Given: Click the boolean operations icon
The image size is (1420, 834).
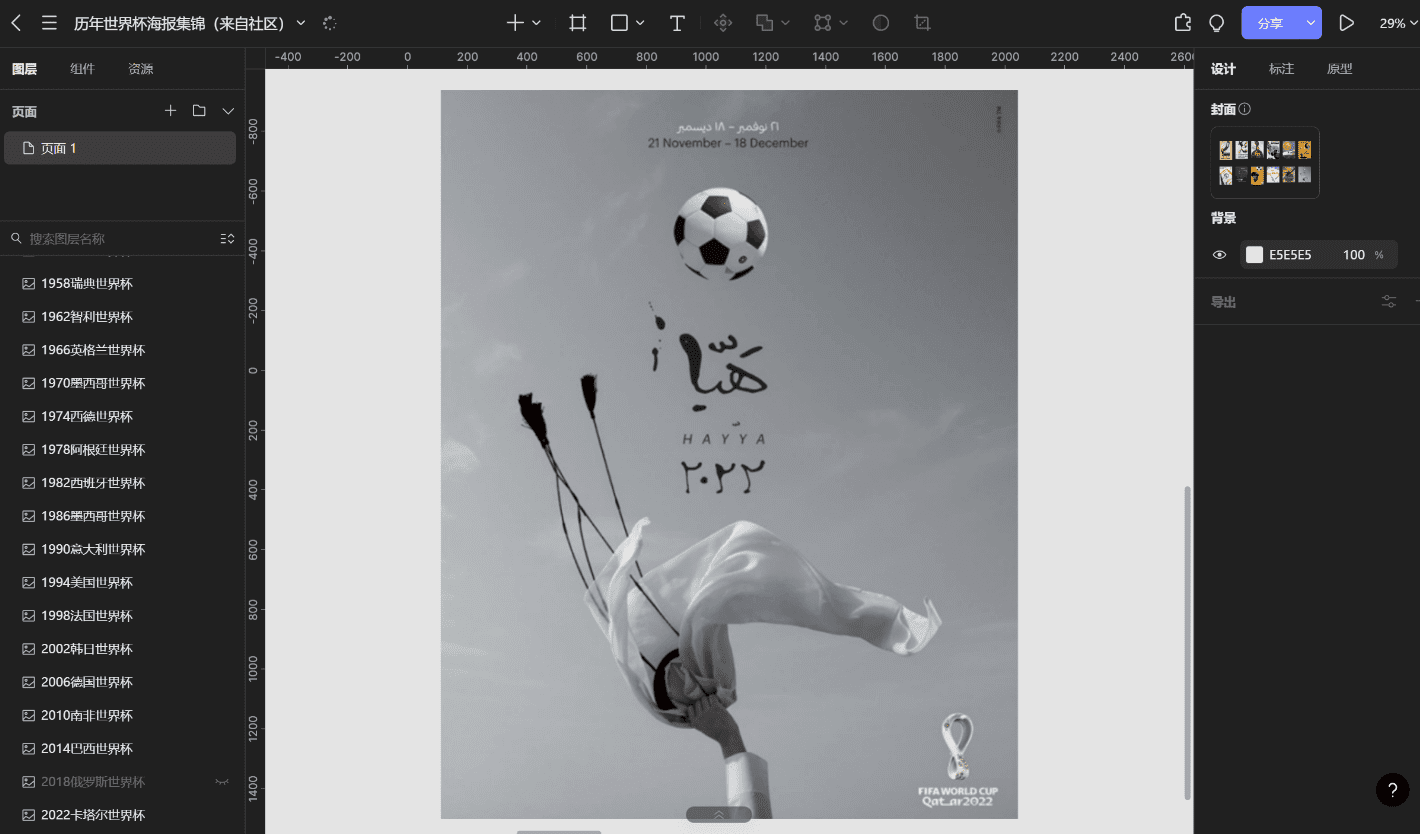Looking at the screenshot, I should [764, 23].
